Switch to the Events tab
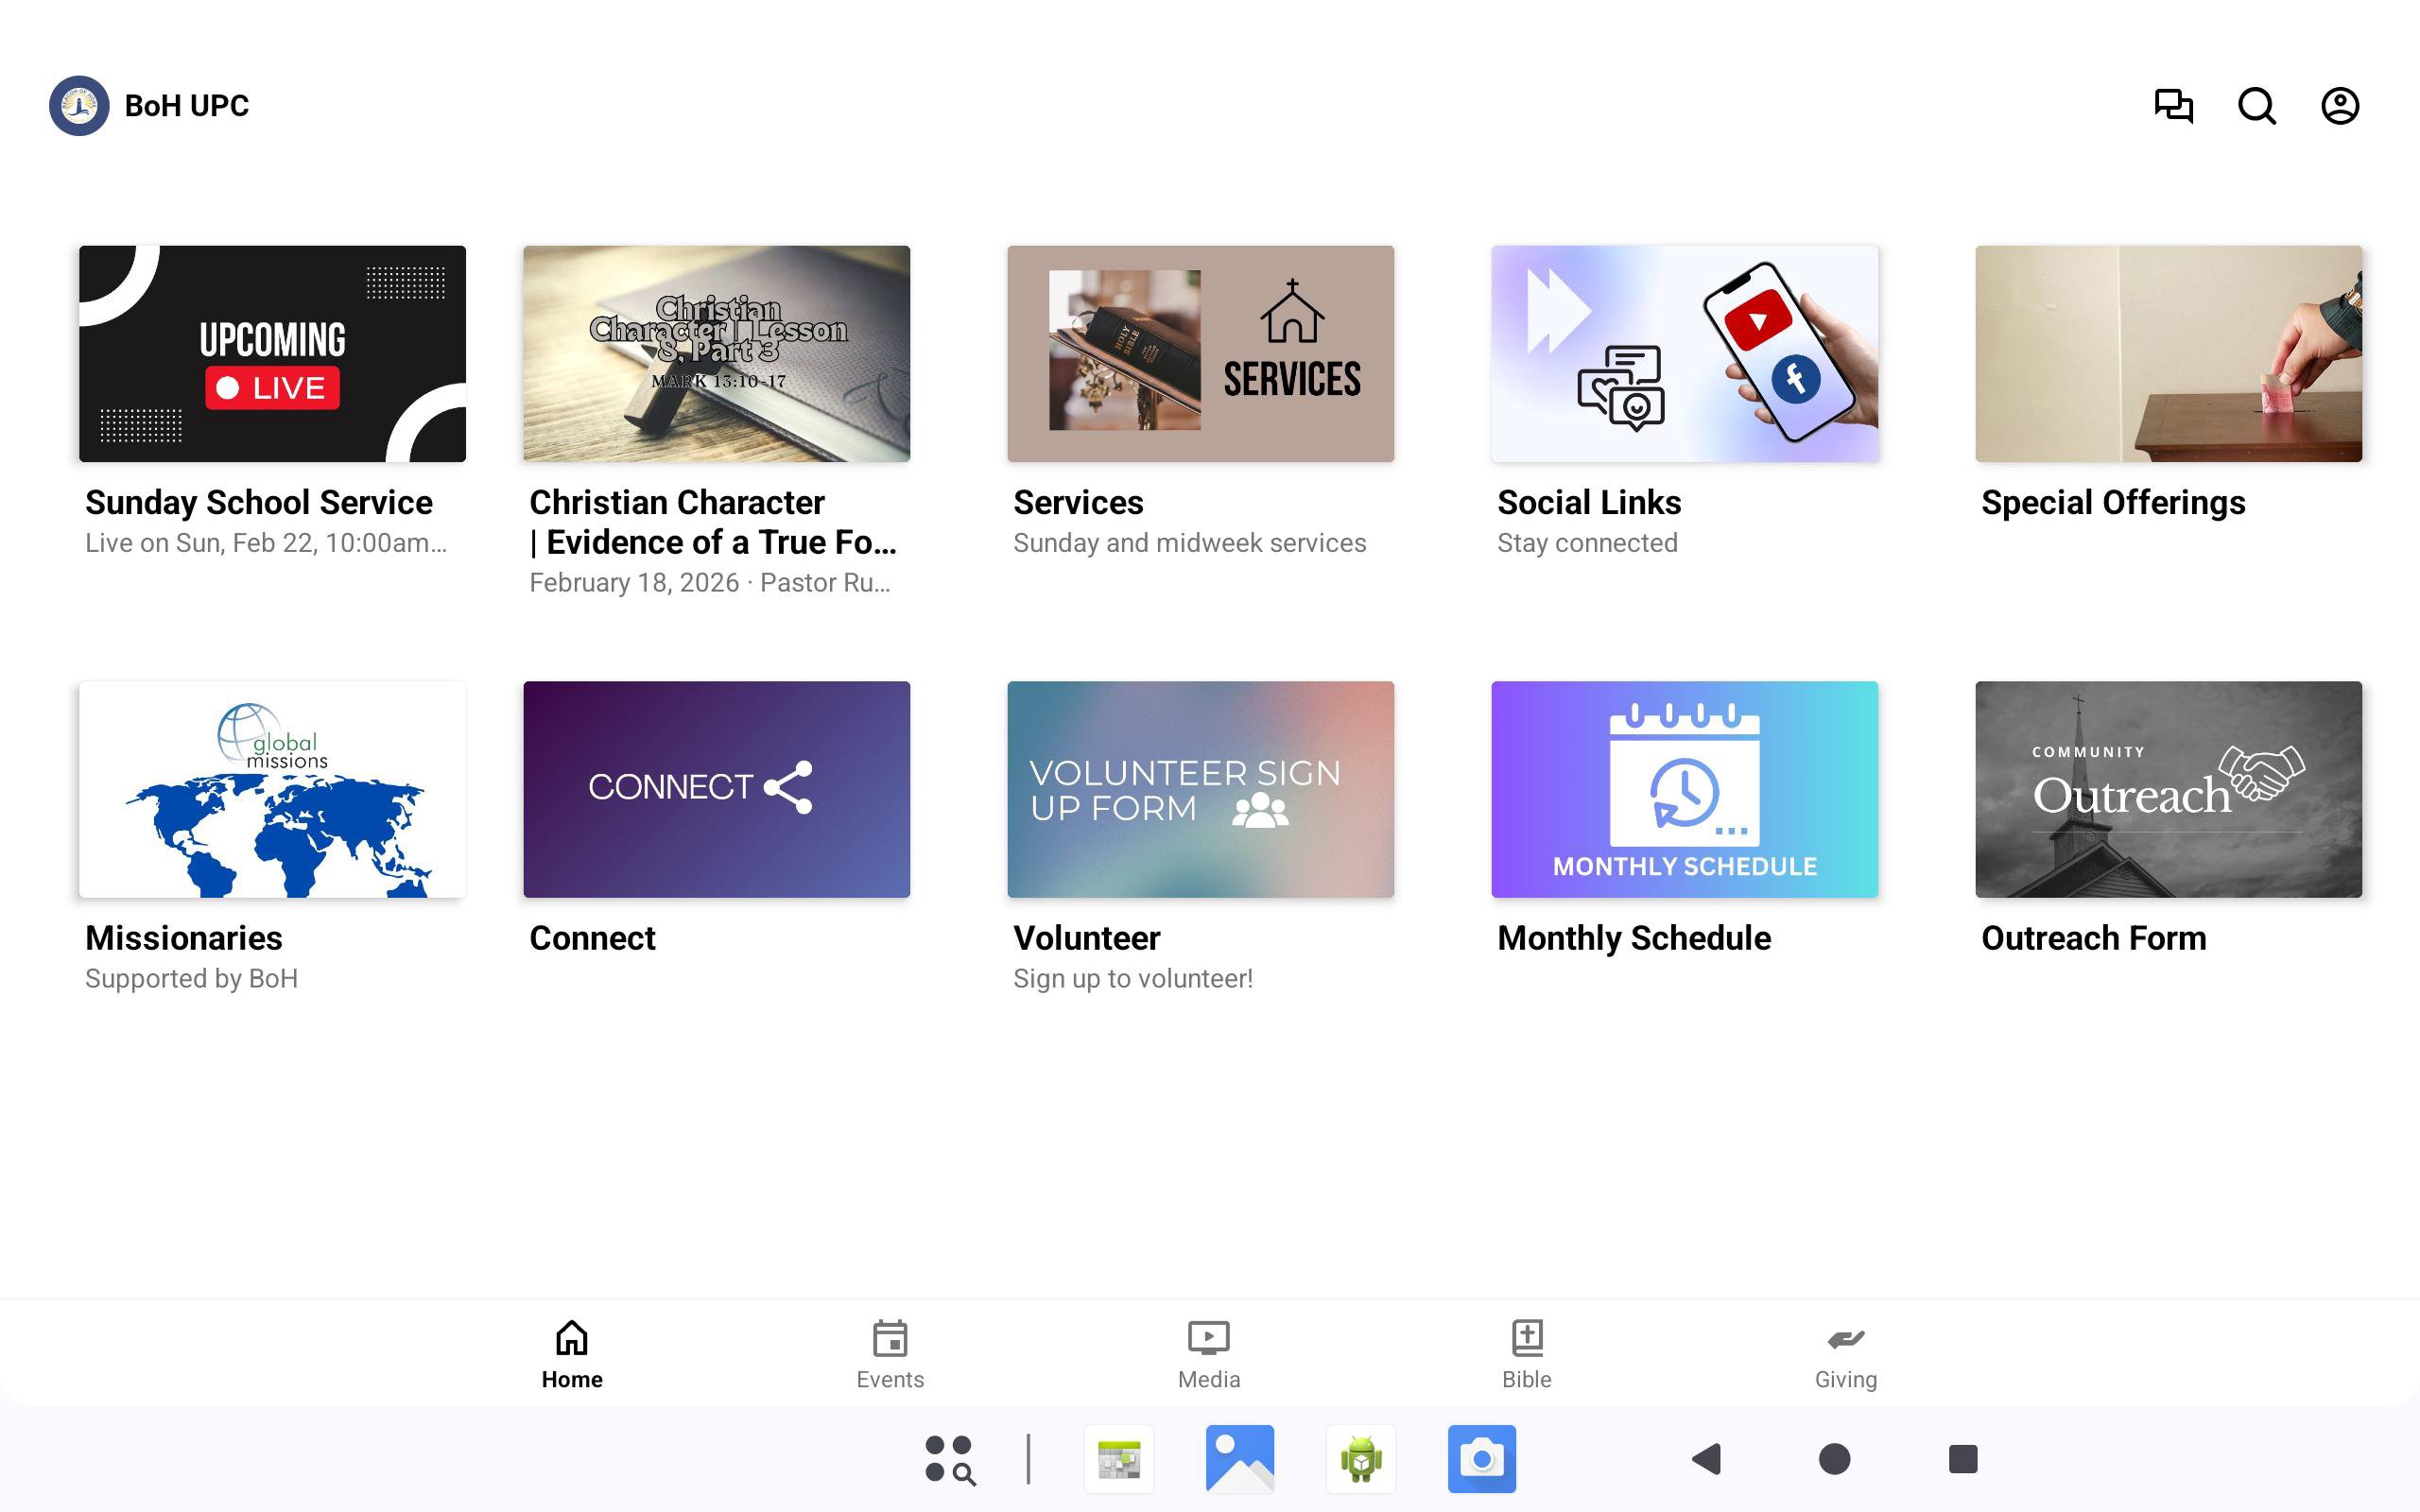 889,1354
